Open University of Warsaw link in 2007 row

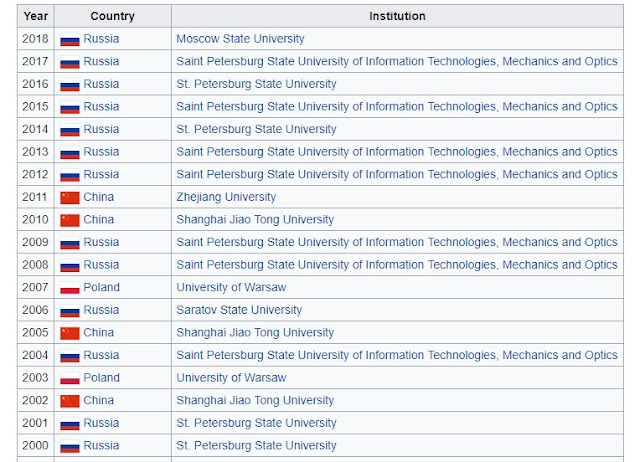pyautogui.click(x=231, y=287)
